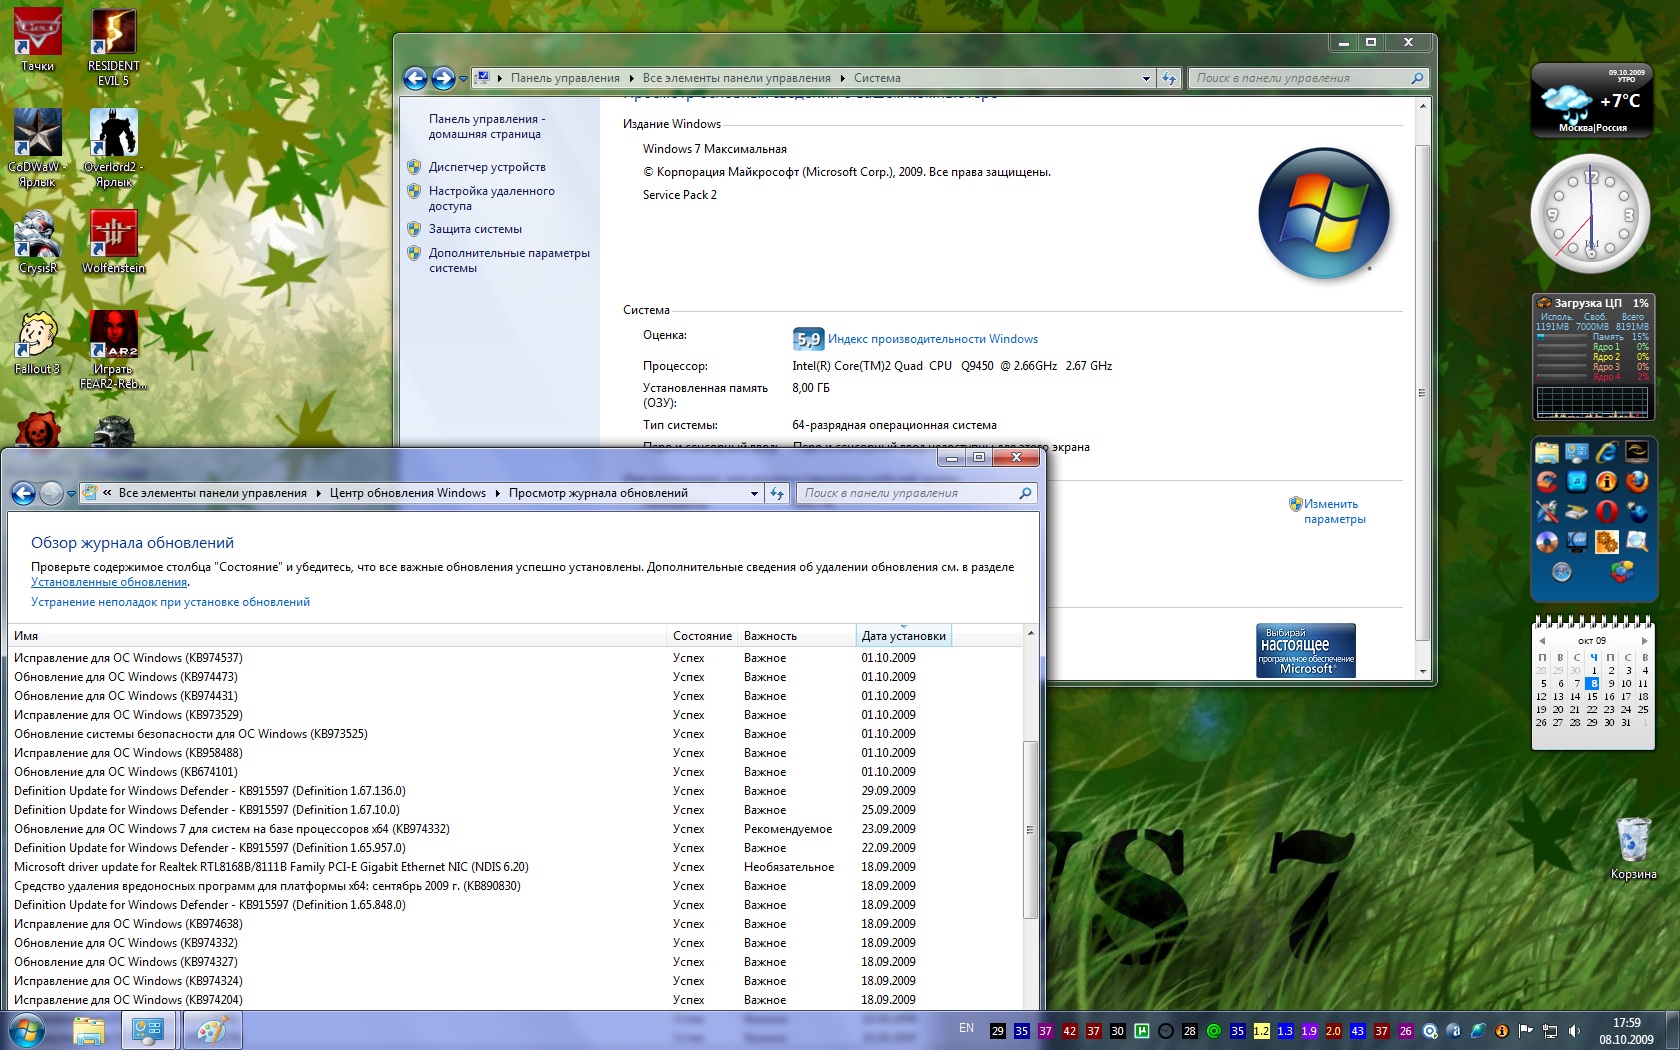Open Устранение неполадок при установке обновлений link
Image resolution: width=1680 pixels, height=1050 pixels.
click(x=170, y=602)
